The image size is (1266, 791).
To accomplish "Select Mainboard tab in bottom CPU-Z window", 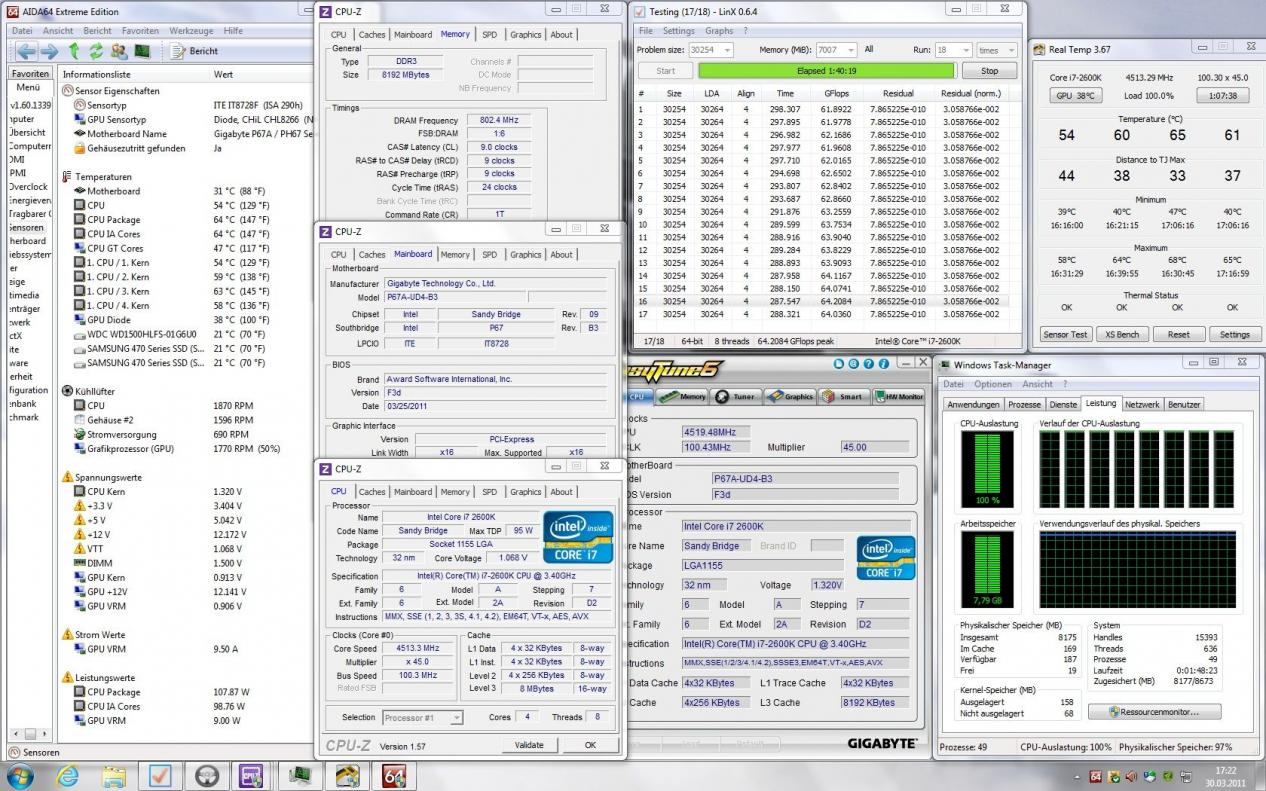I will tap(413, 491).
